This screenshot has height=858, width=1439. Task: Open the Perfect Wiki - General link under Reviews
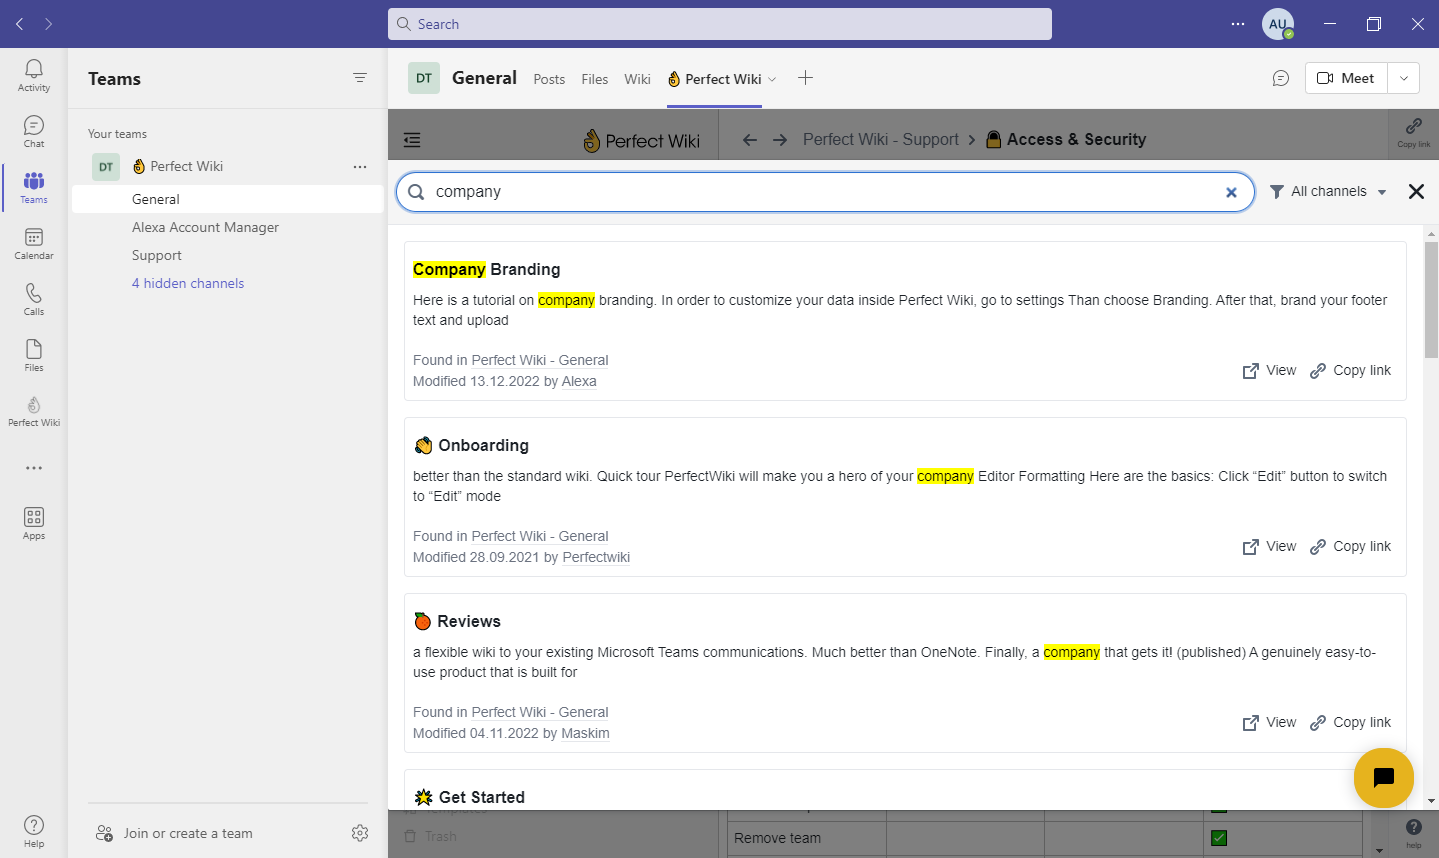540,711
